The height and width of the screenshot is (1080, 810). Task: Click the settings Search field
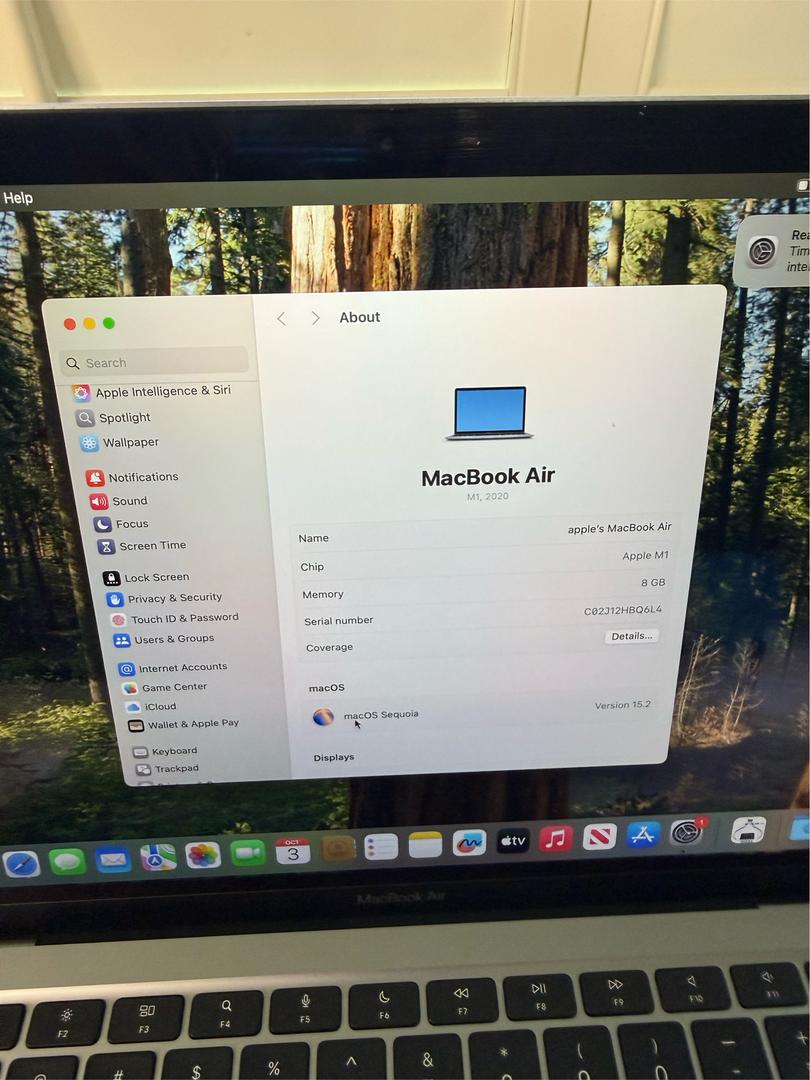155,362
